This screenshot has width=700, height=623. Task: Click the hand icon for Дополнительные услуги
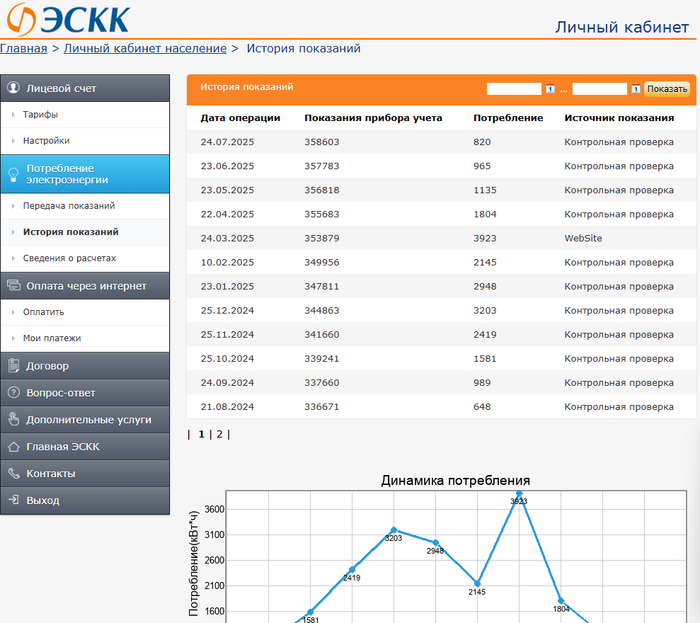point(14,420)
